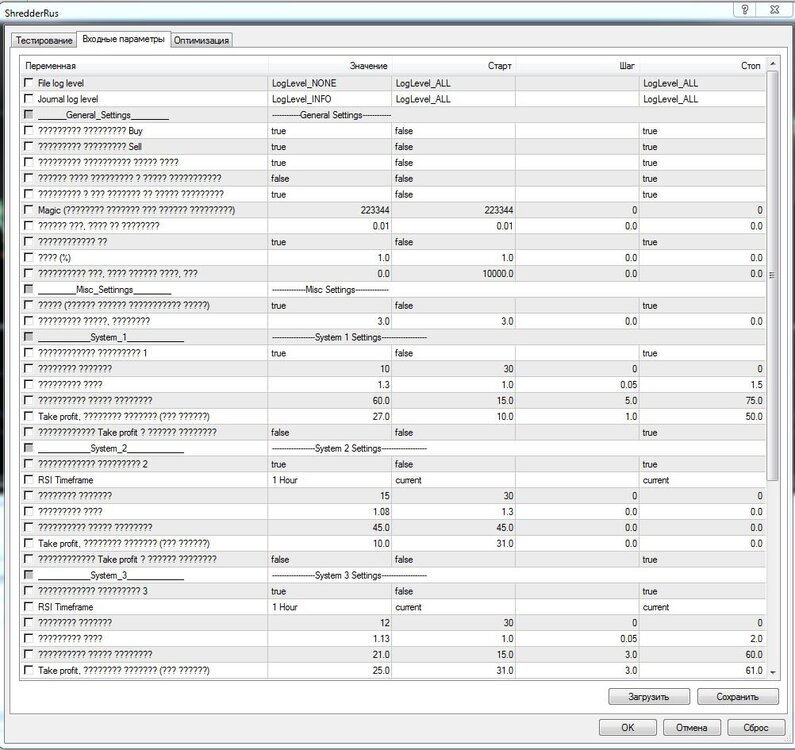The width and height of the screenshot is (795, 750).
Task: Select the System 3 value 1.13
Action: click(x=381, y=638)
